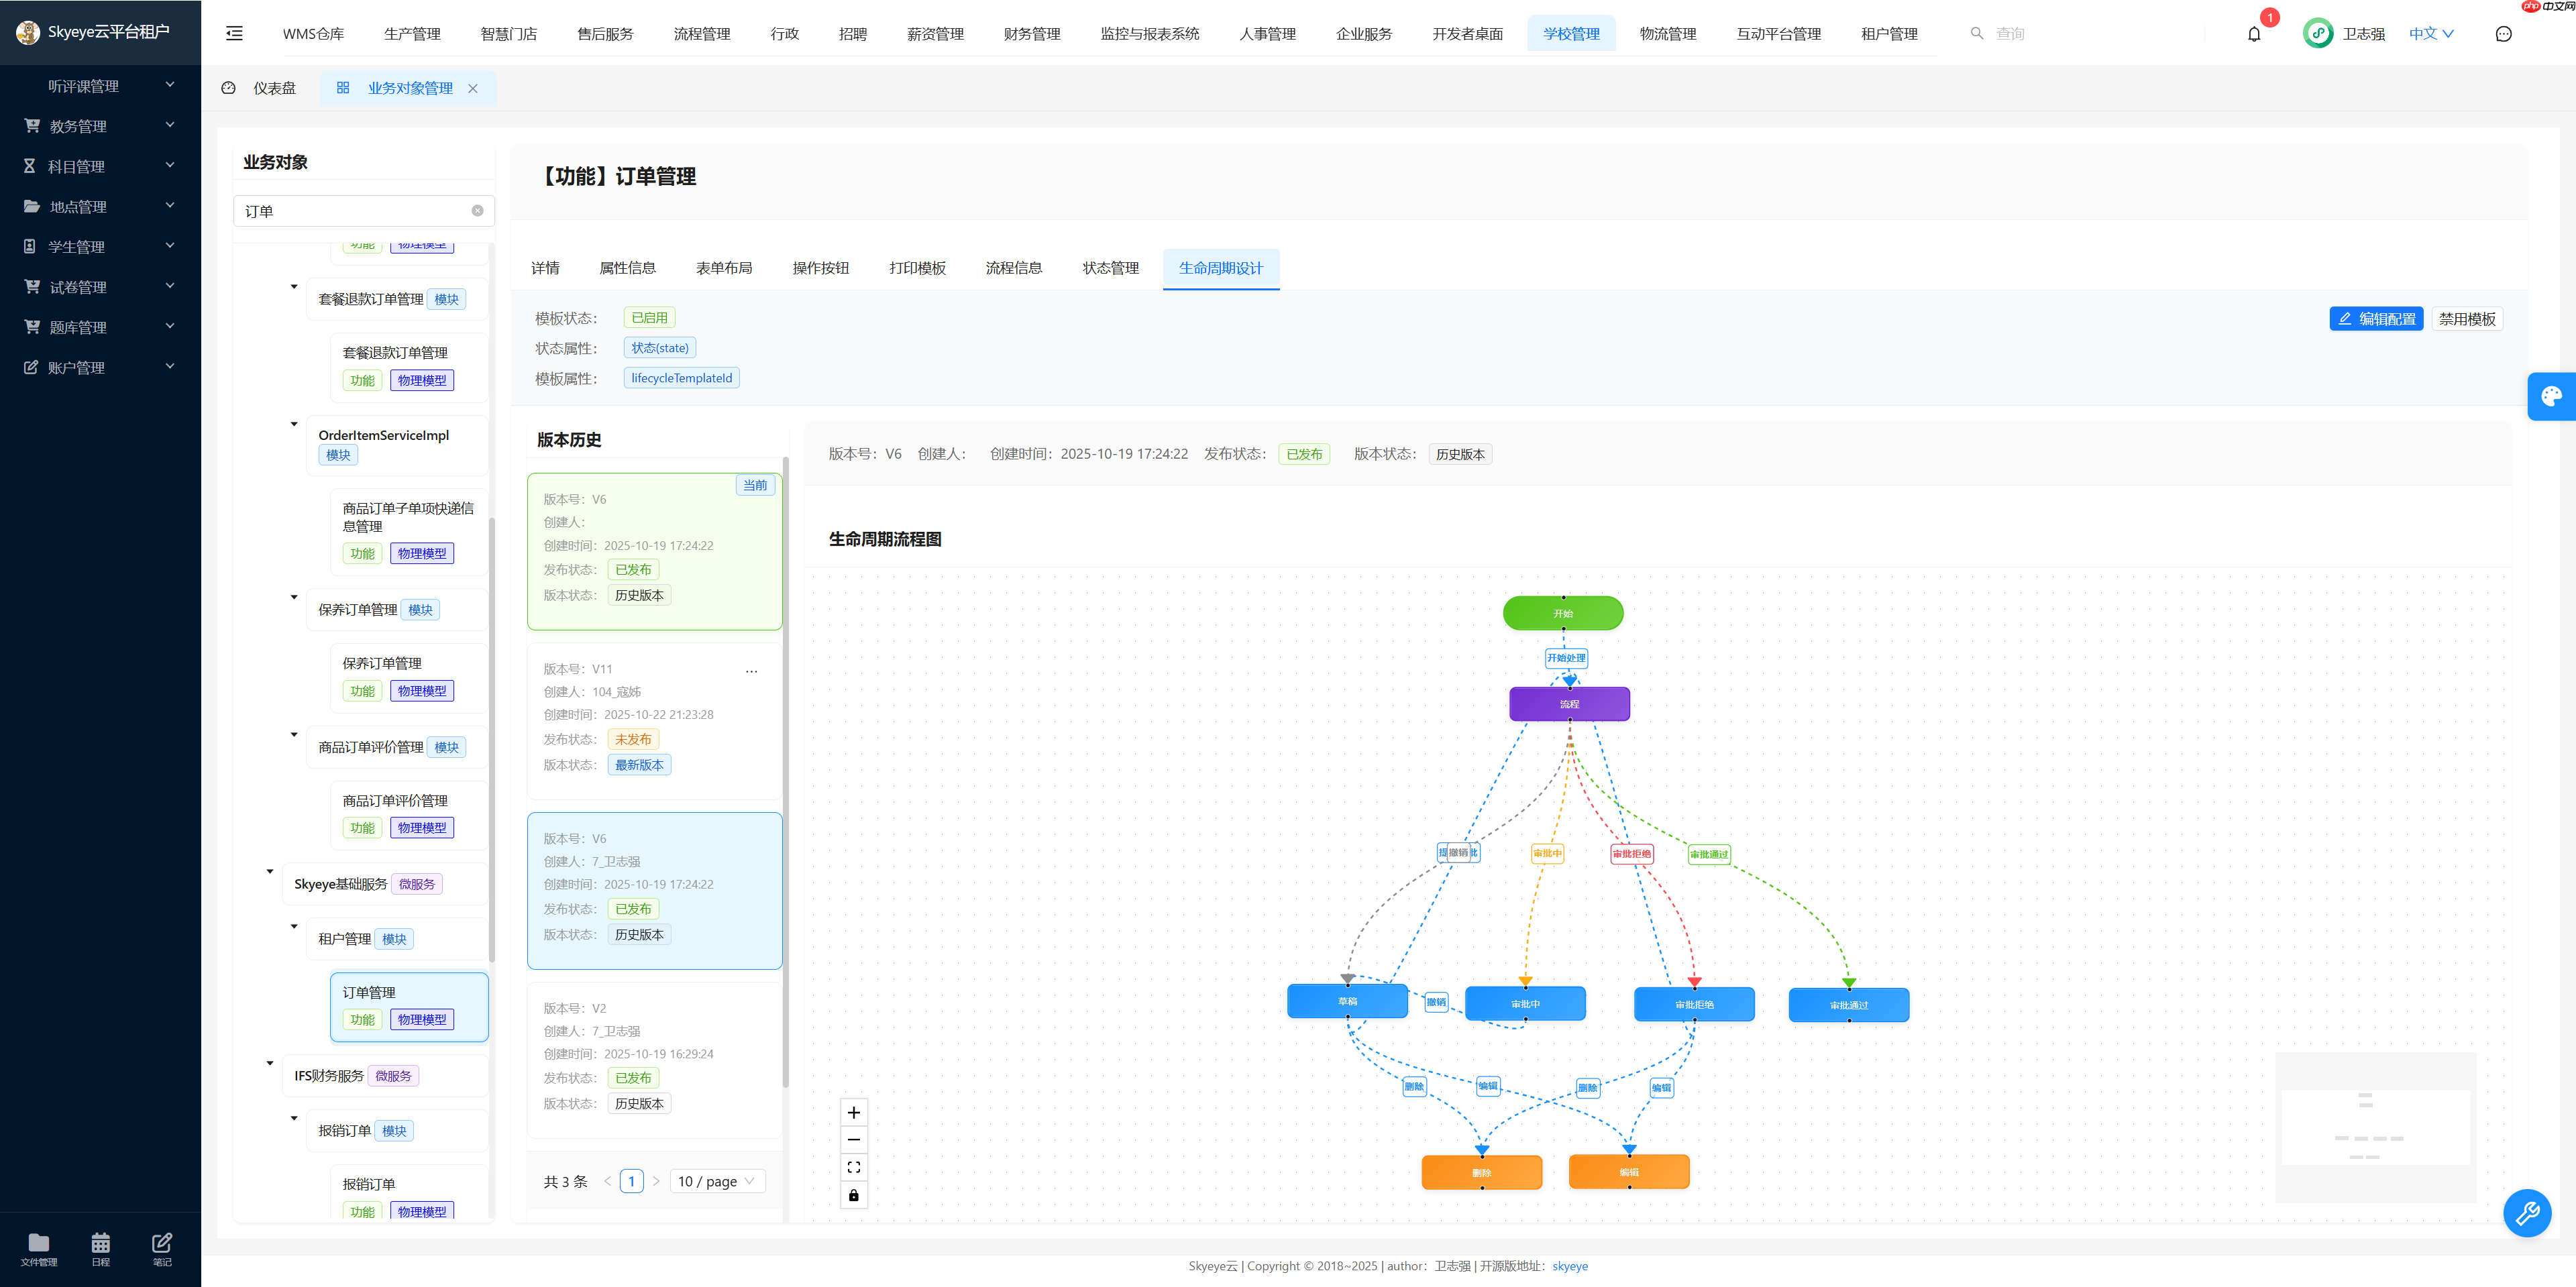
Task: Collapse the Skyeye基础服务 tree node
Action: point(270,871)
